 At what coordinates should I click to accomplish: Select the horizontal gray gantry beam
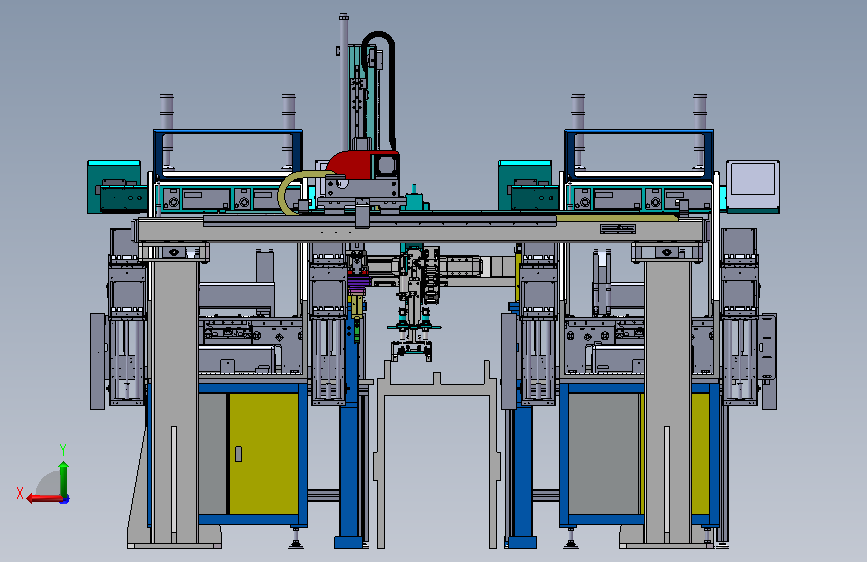[x=420, y=230]
